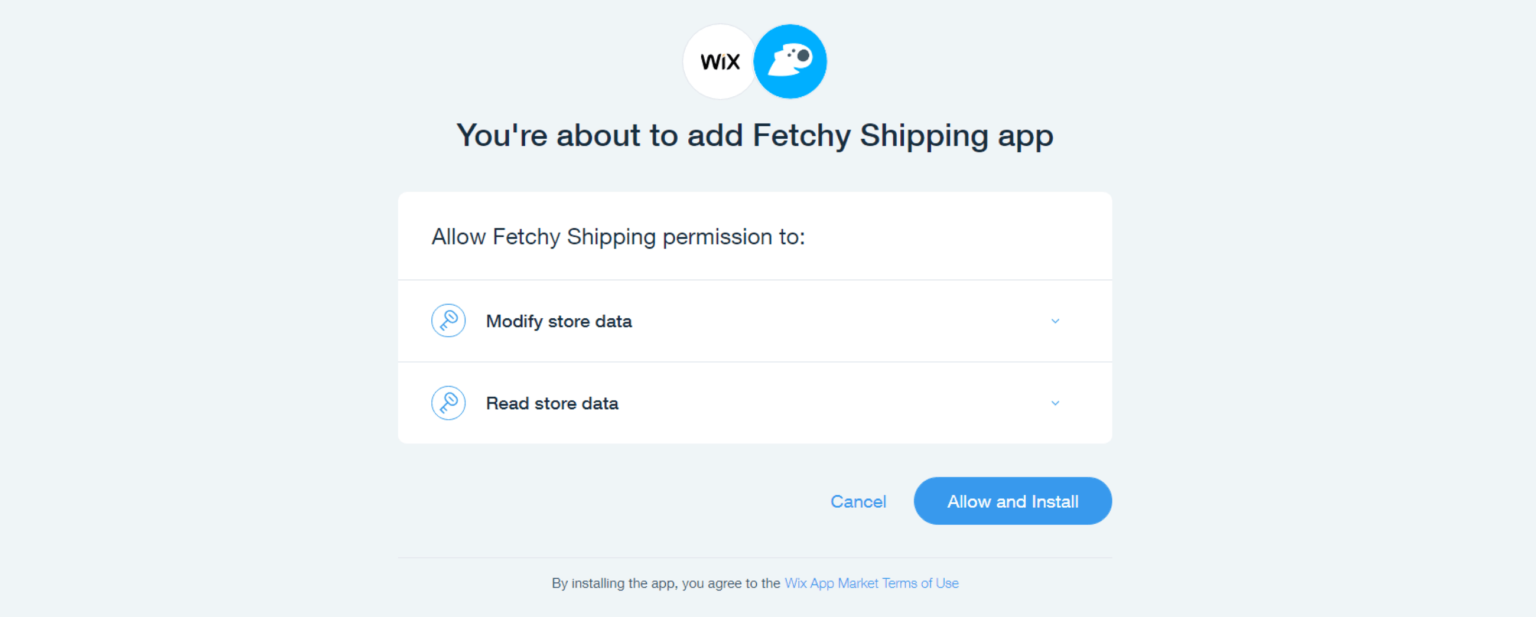Expand the Read store data permission details

1055,402
